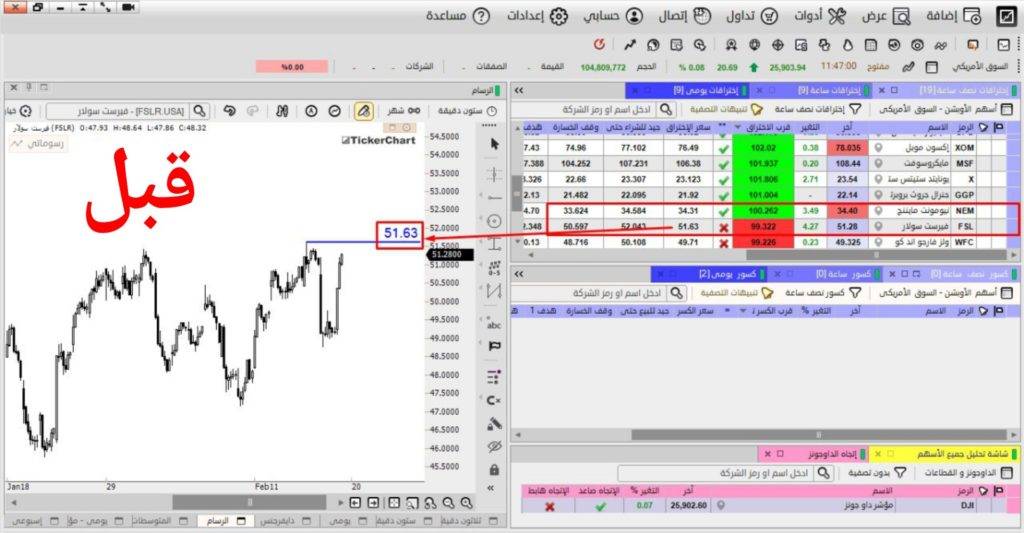
Task: Click the last zoom magnifier icon under chart
Action: coord(466,503)
